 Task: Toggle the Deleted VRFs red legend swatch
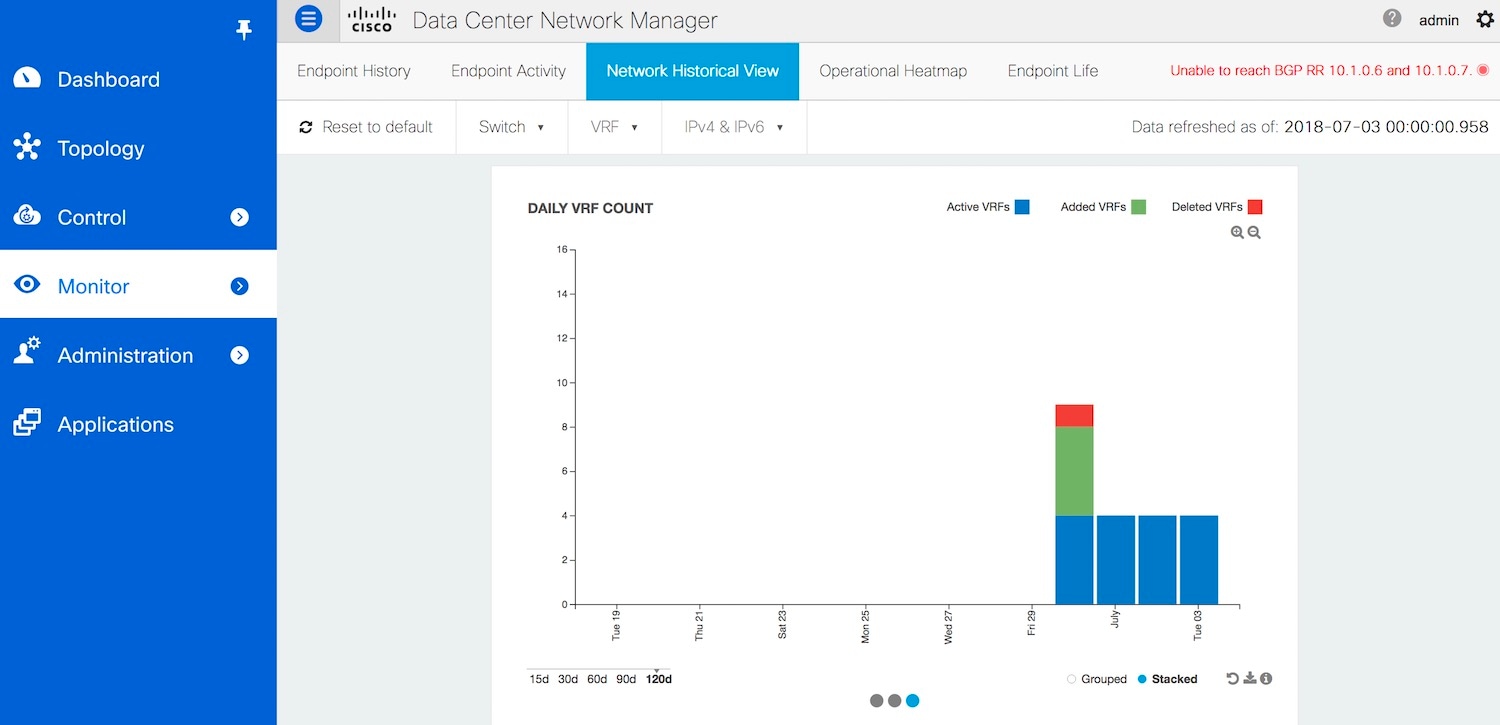[x=1255, y=207]
